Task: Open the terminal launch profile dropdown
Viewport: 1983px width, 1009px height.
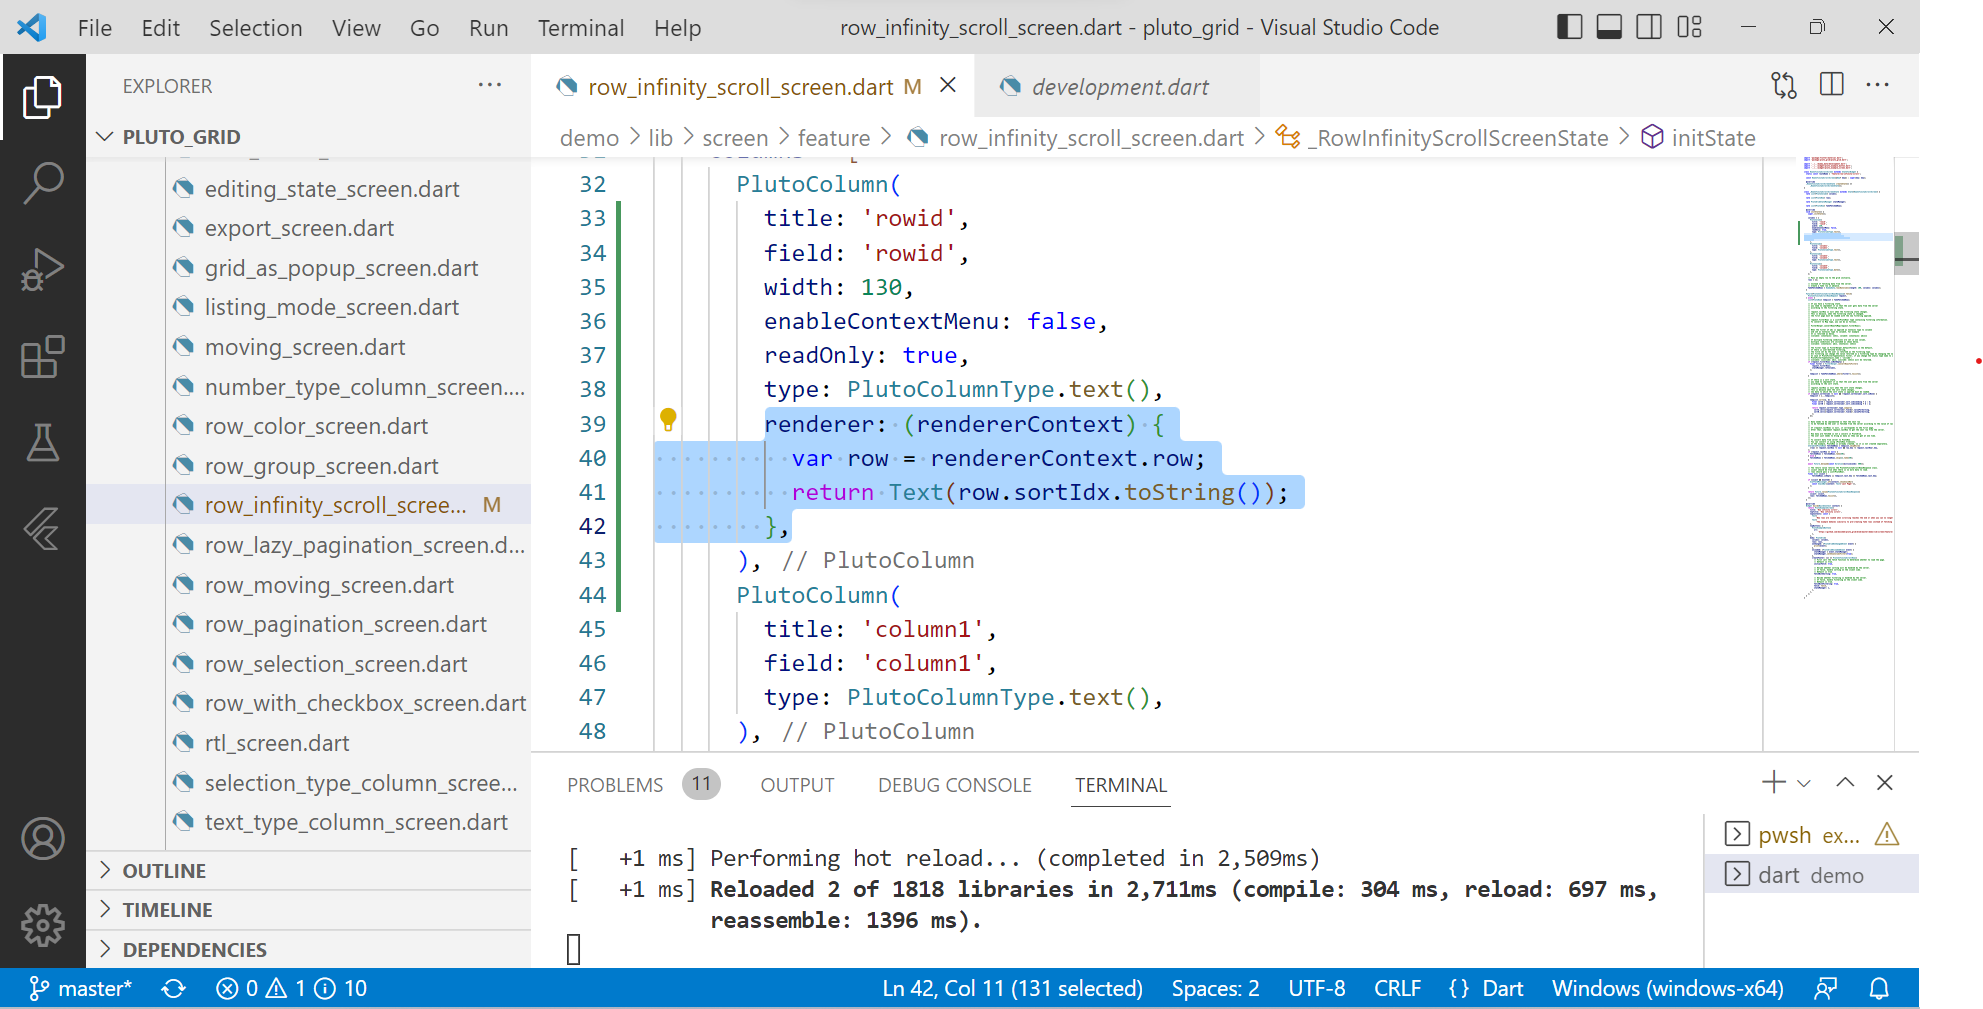Action: point(1804,784)
